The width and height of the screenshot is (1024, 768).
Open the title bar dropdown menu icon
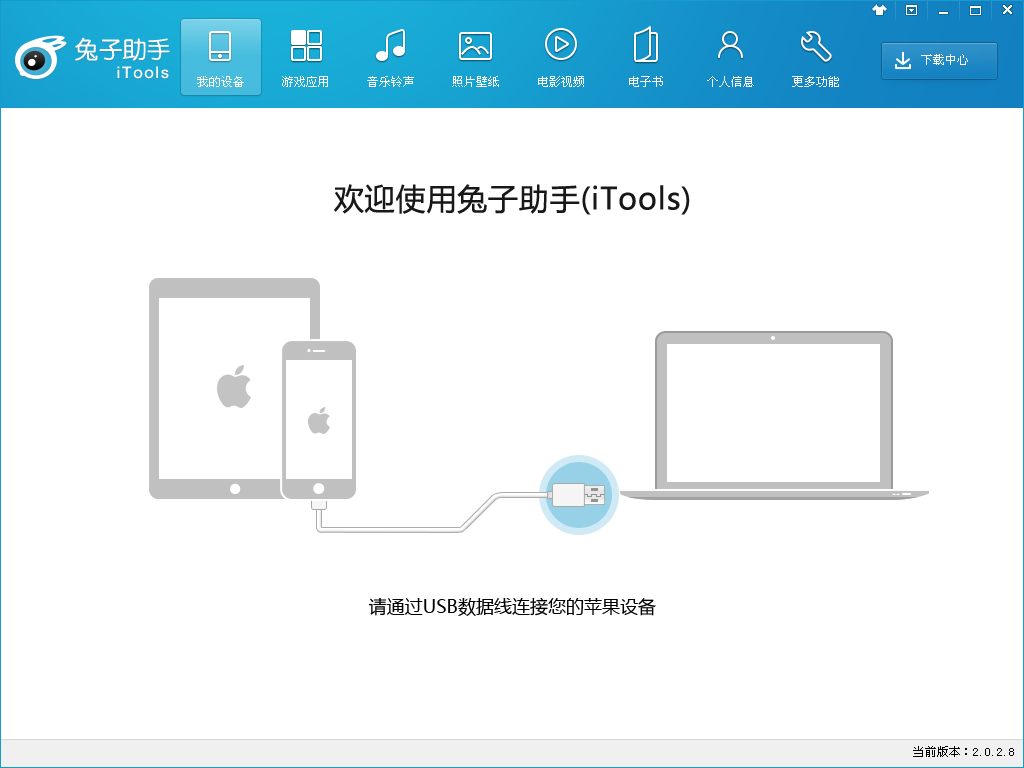[912, 10]
